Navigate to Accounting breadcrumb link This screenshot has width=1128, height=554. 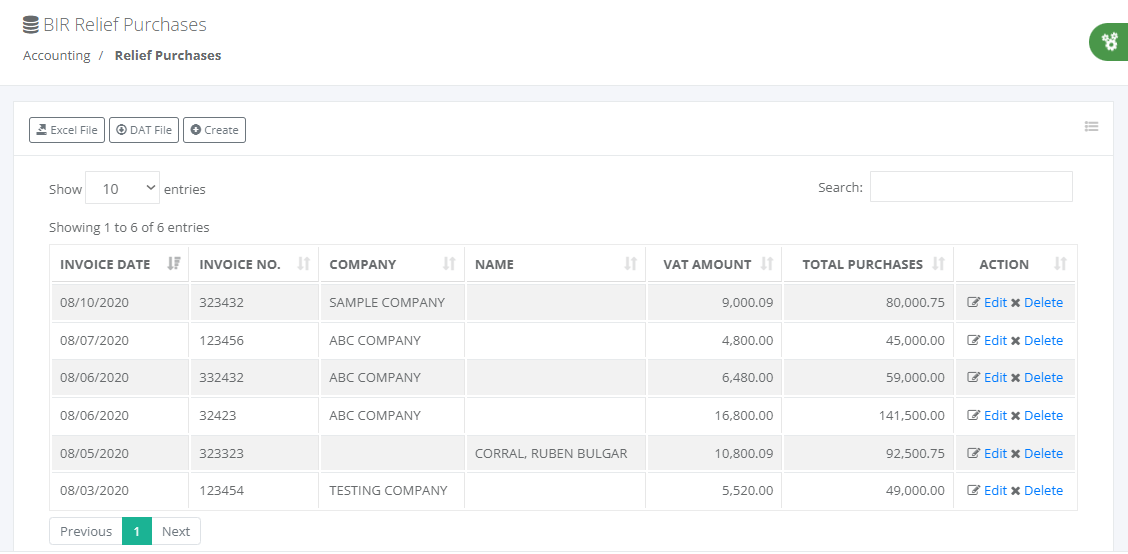pyautogui.click(x=57, y=56)
